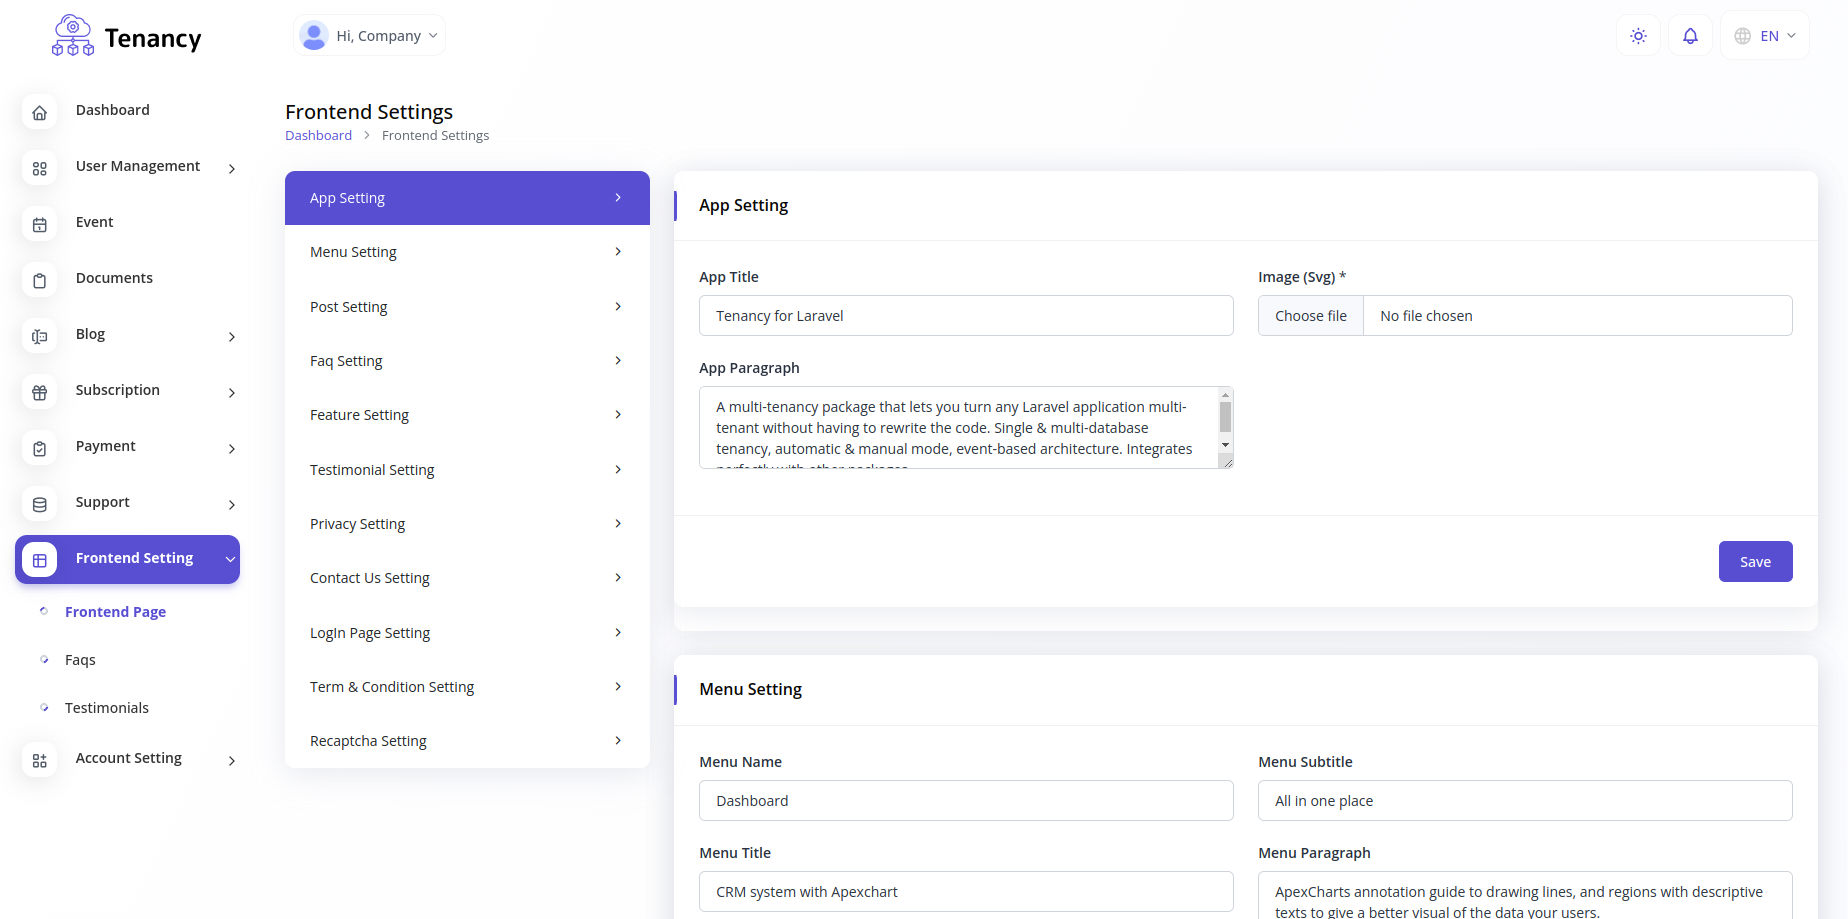Screen dimensions: 1848x919
Task: Select the Menu Setting tab
Action: coord(467,252)
